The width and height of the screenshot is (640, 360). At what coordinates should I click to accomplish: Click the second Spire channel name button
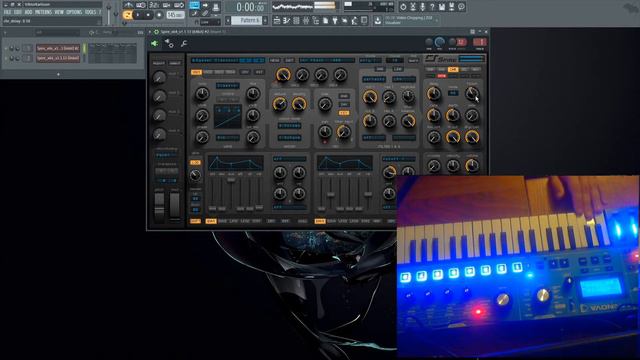tap(58, 58)
